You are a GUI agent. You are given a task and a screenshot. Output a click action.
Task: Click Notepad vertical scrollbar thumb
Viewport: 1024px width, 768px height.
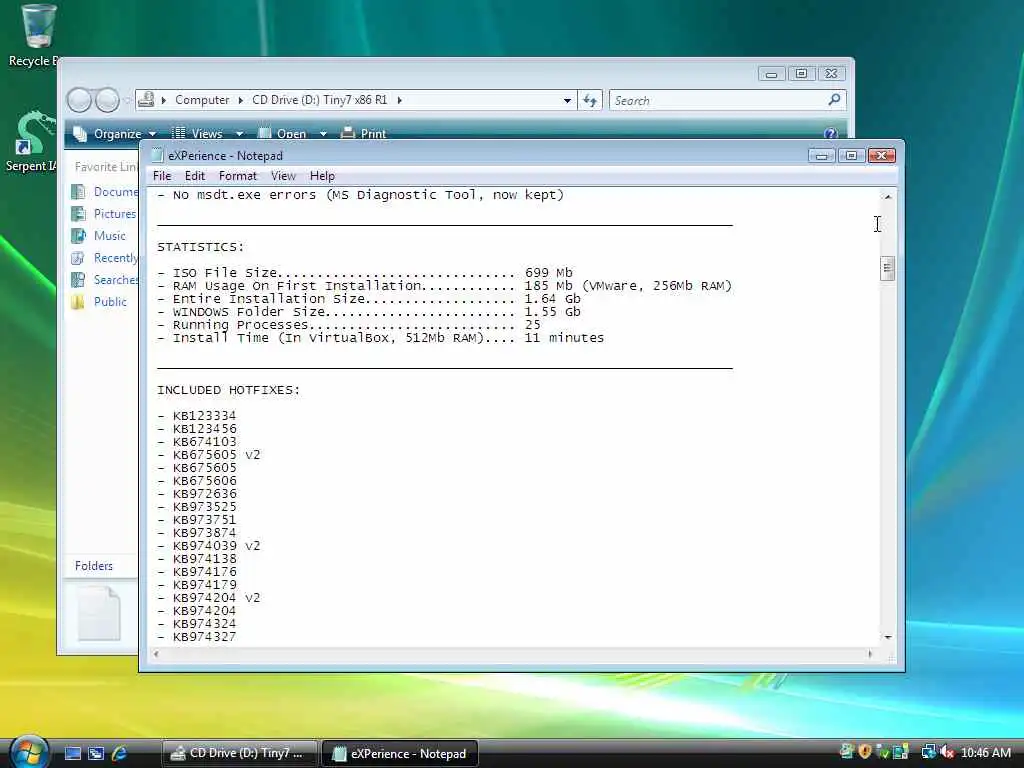tap(887, 268)
